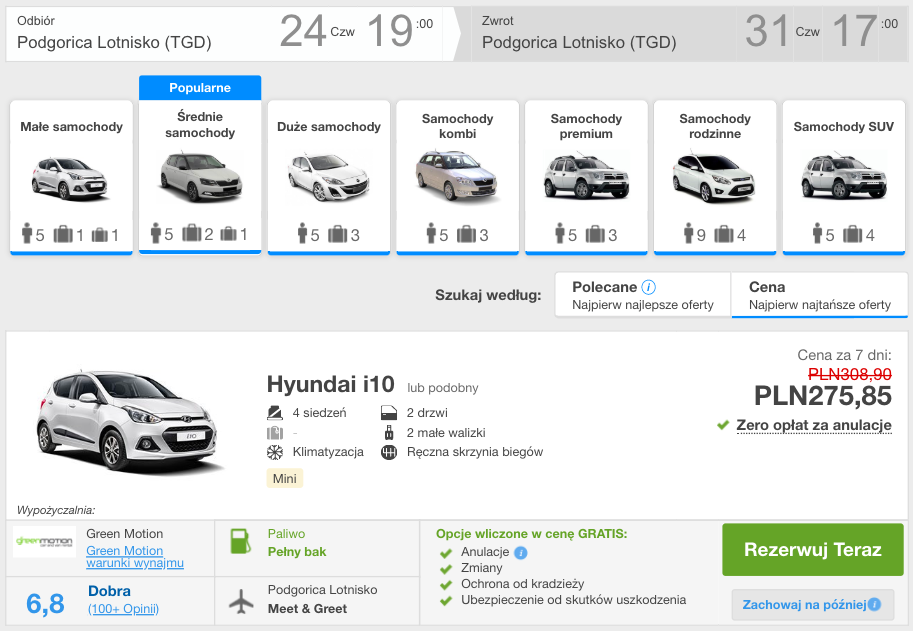This screenshot has width=913, height=631.
Task: Click green check beside Zero opłat za anulację
Action: [723, 426]
